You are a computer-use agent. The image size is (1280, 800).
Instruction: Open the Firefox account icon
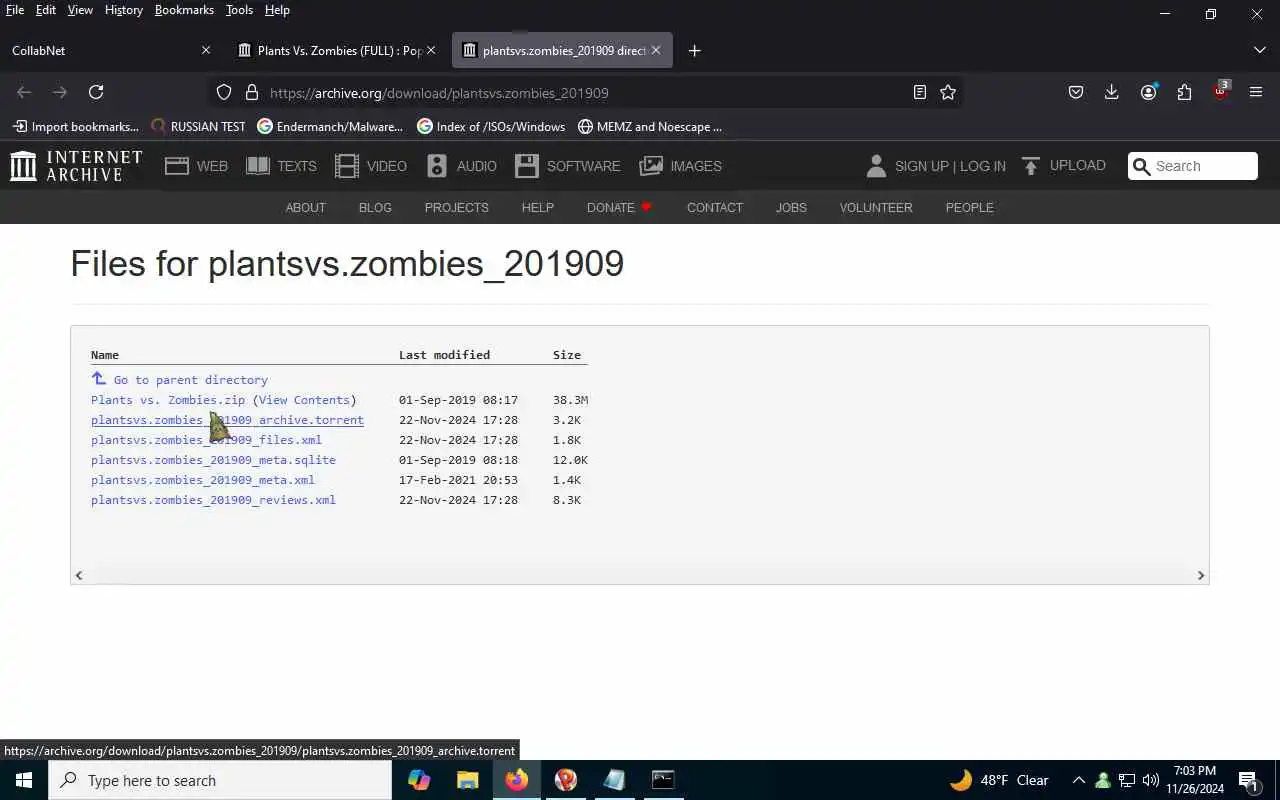(1148, 92)
